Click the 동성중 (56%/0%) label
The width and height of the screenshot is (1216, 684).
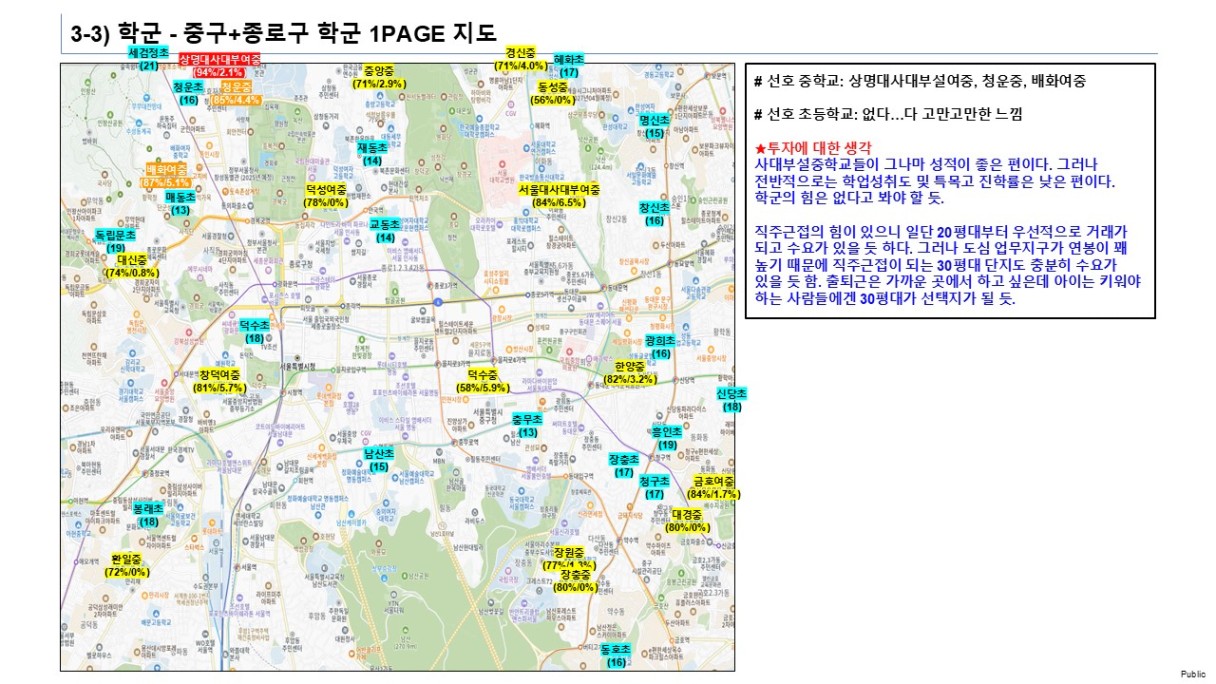click(552, 93)
